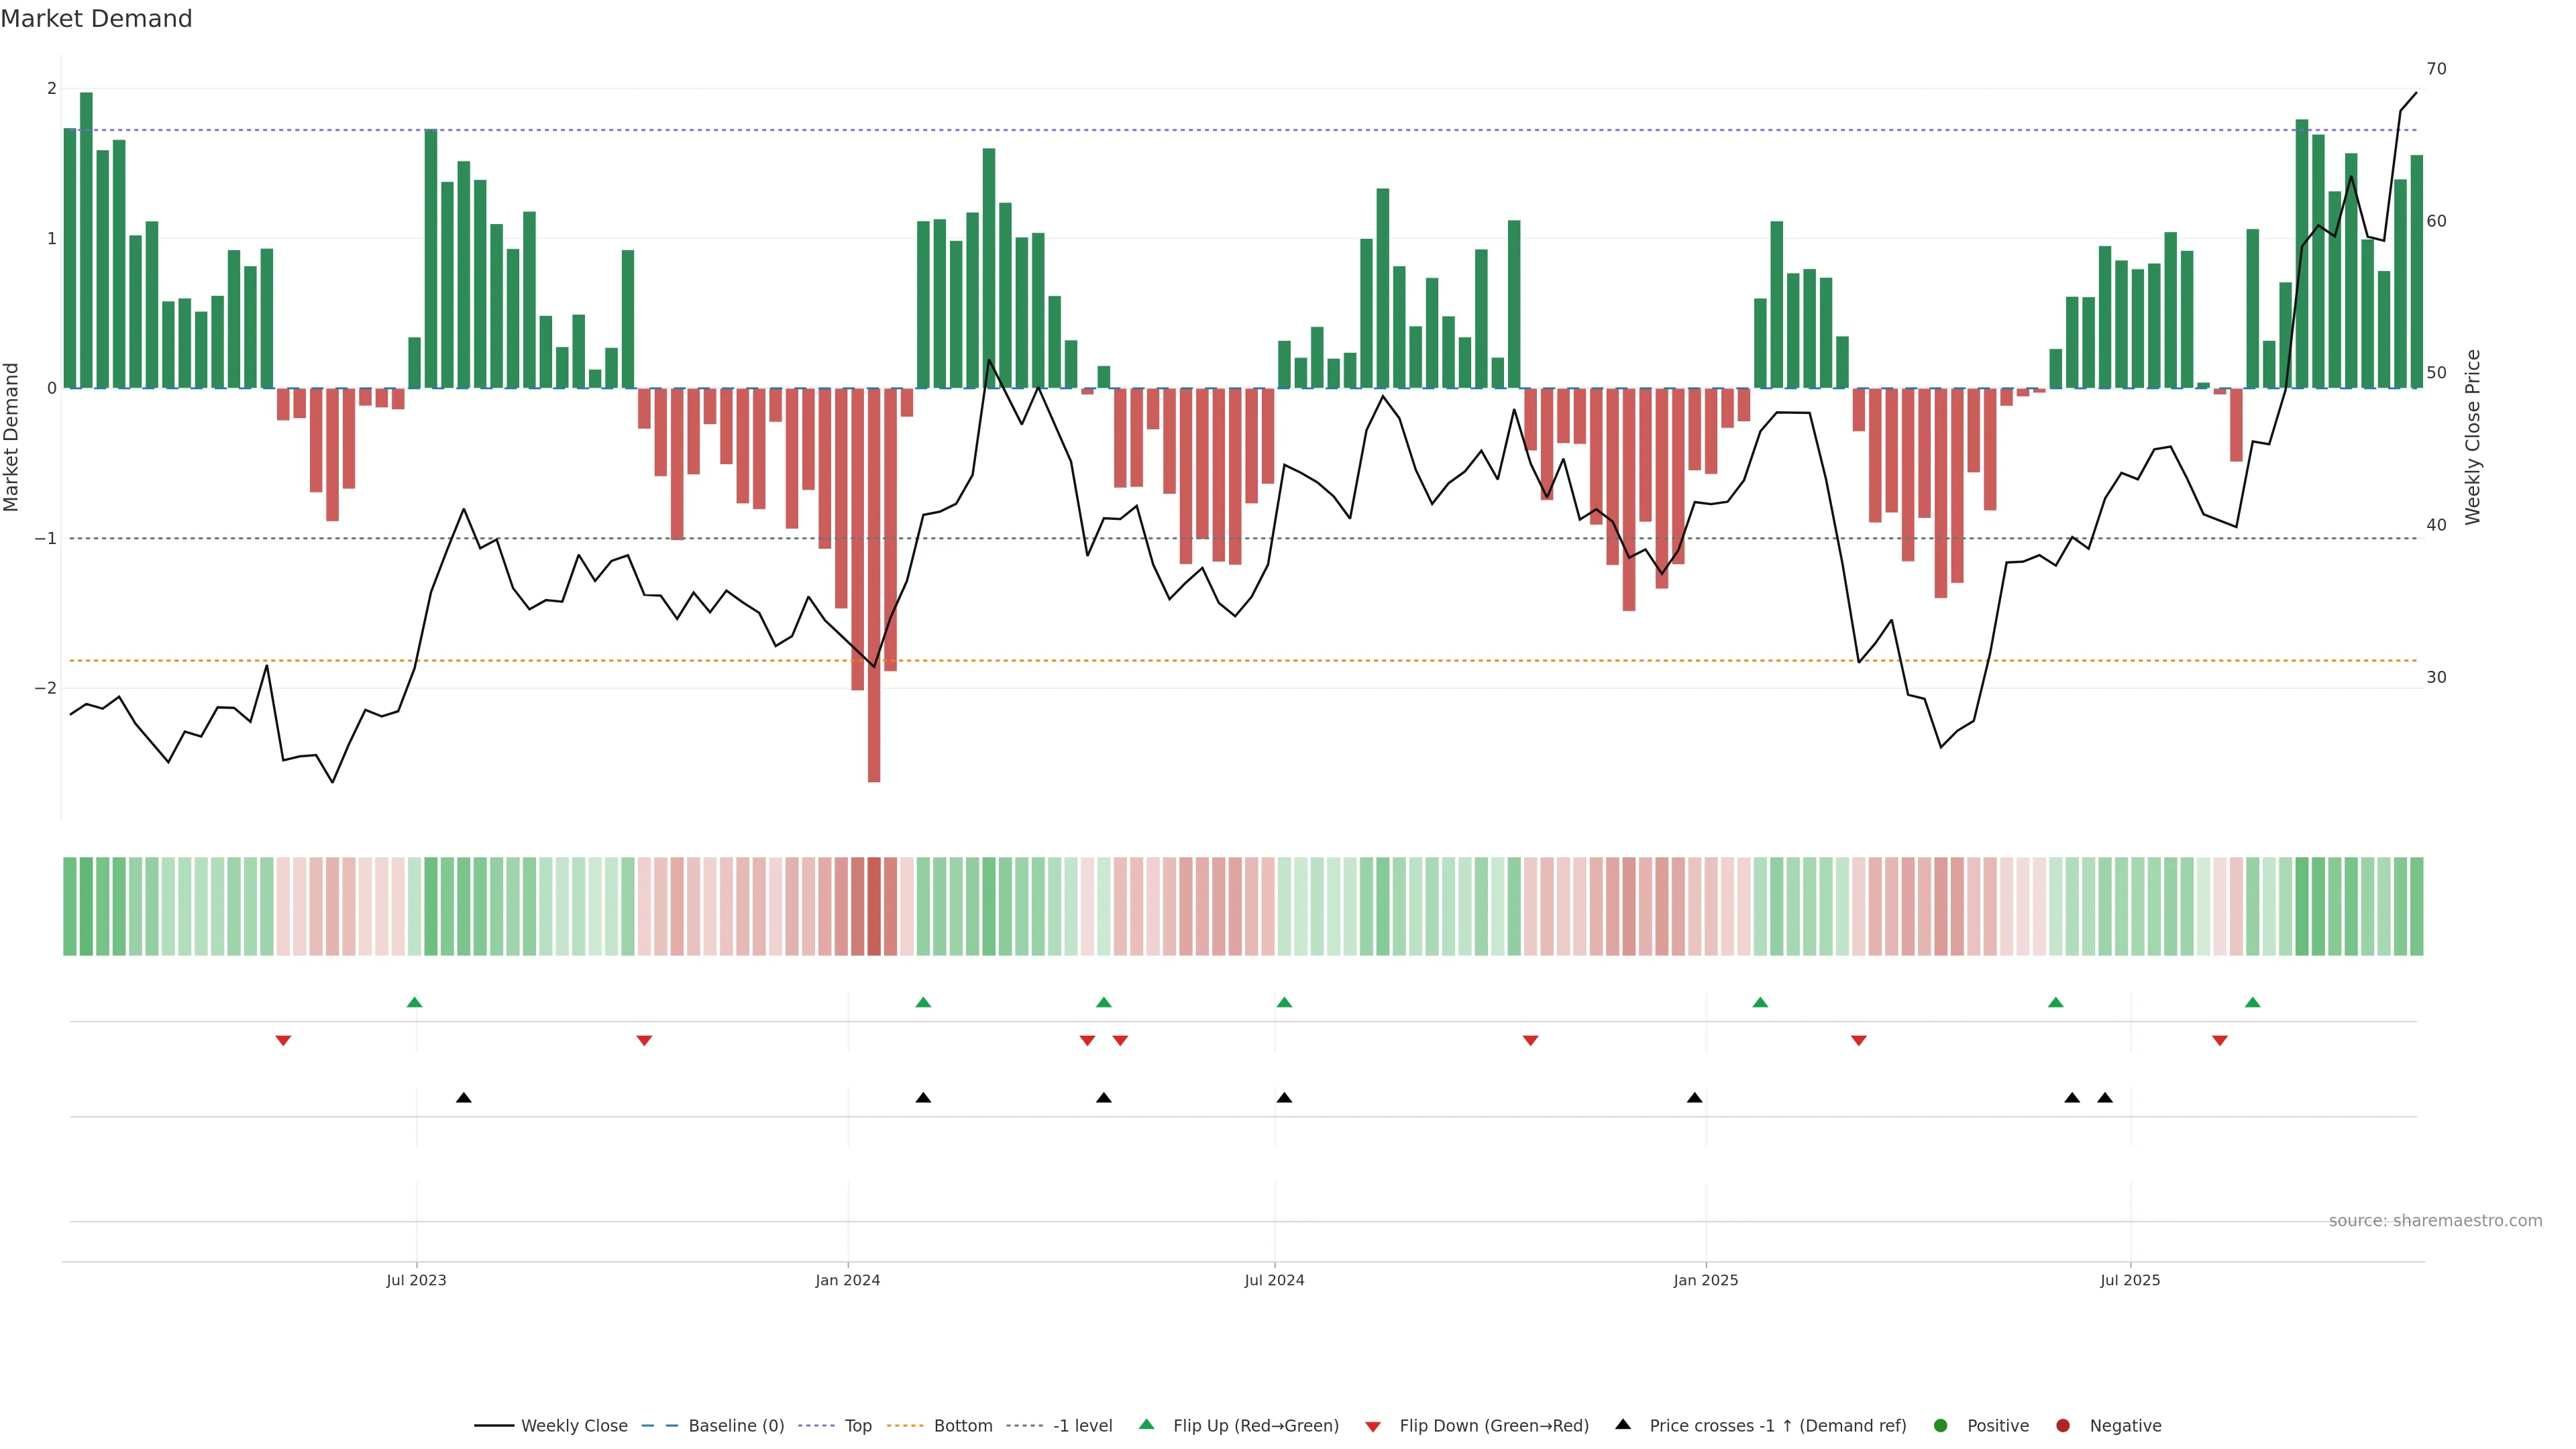
Task: Click the rightmost green flip-up triangle marker
Action: (x=2252, y=1002)
